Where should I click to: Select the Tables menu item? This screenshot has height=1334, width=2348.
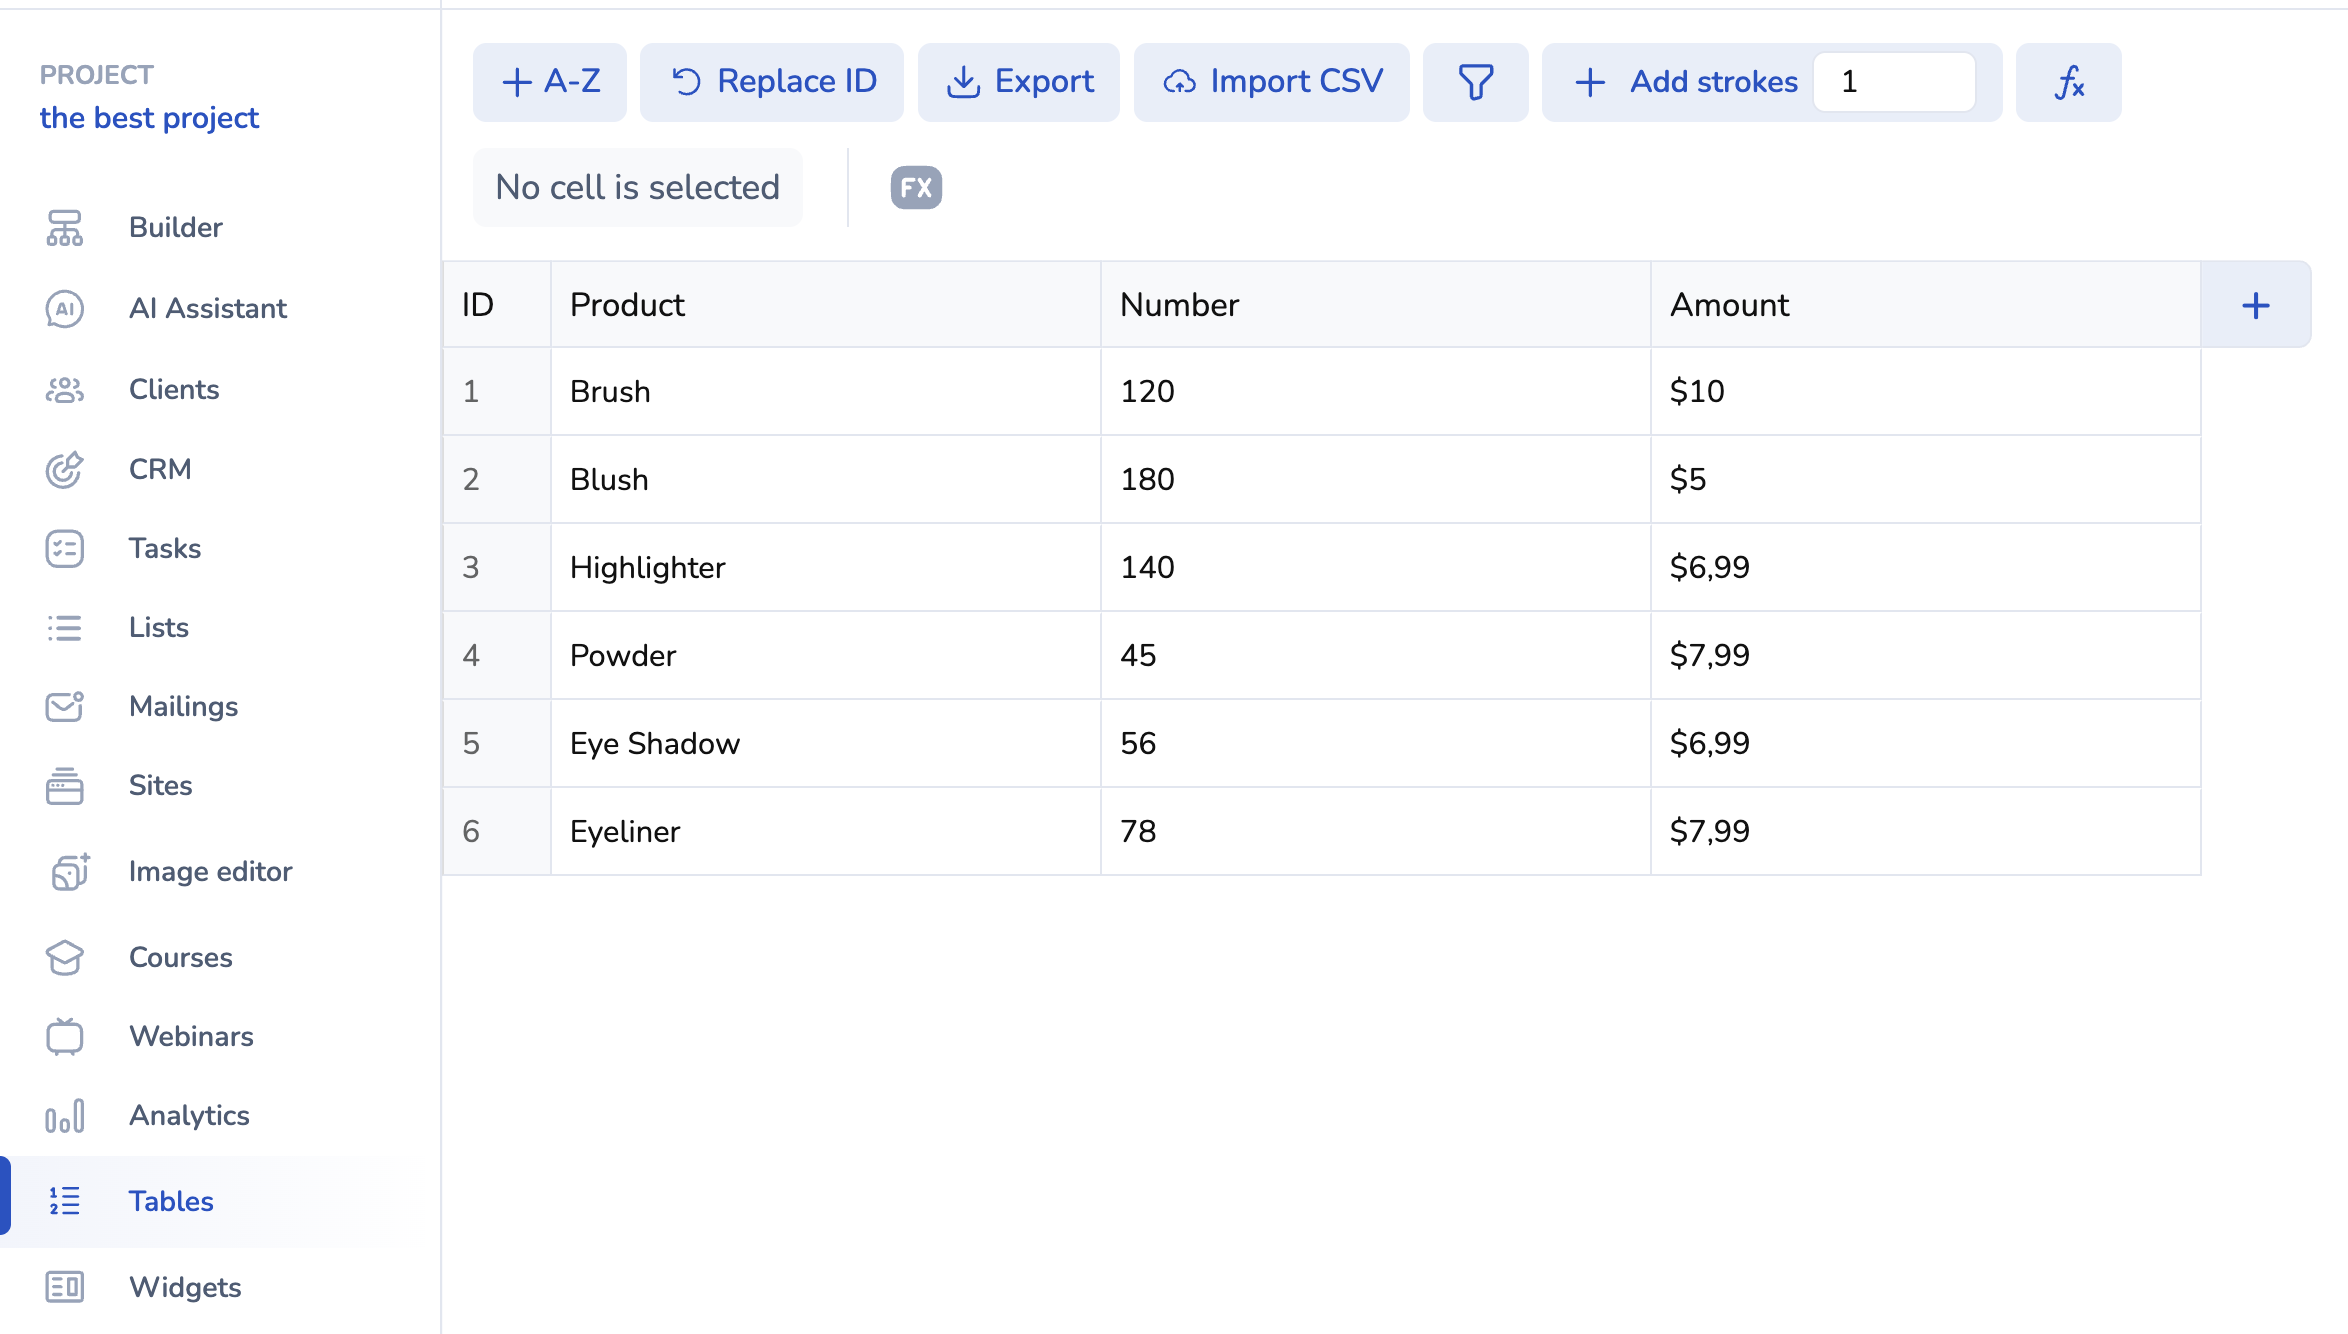point(171,1201)
